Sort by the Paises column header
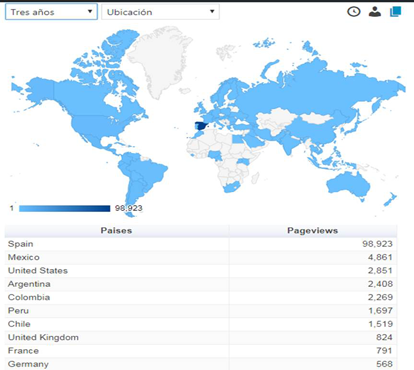 pyautogui.click(x=116, y=231)
